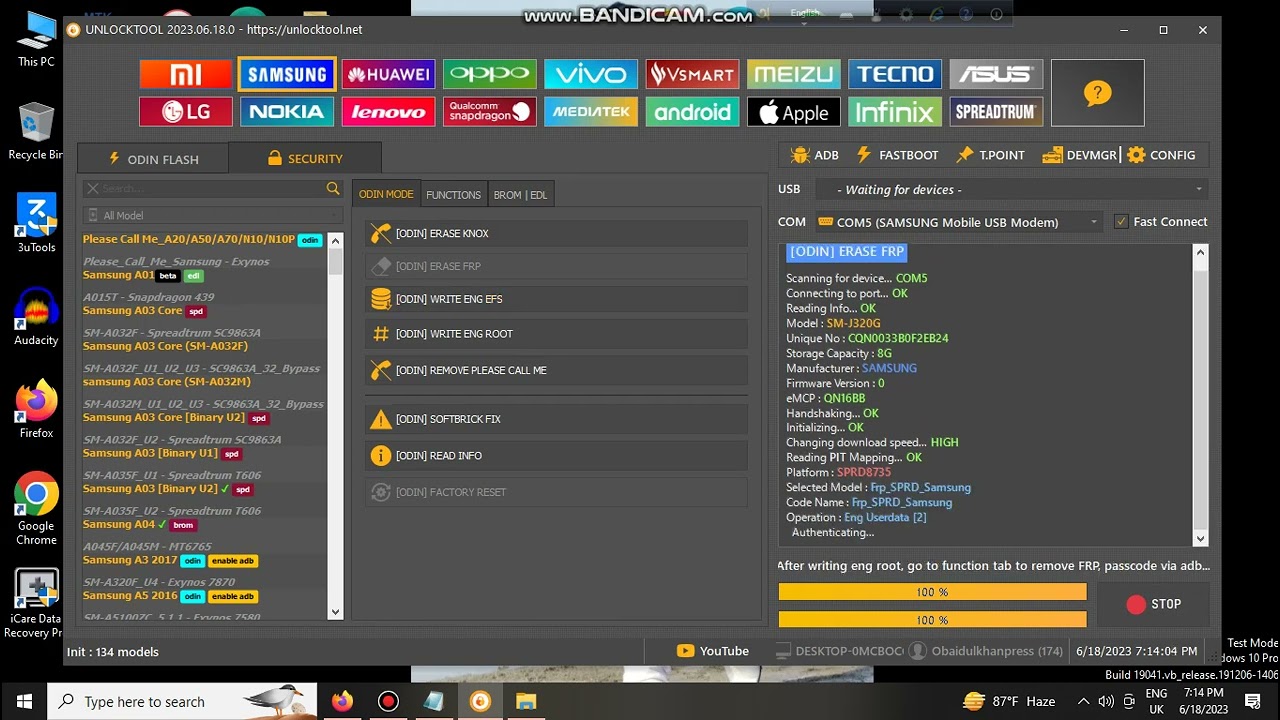1280x720 pixels.
Task: Pick the Lenovo brand tile
Action: point(388,112)
